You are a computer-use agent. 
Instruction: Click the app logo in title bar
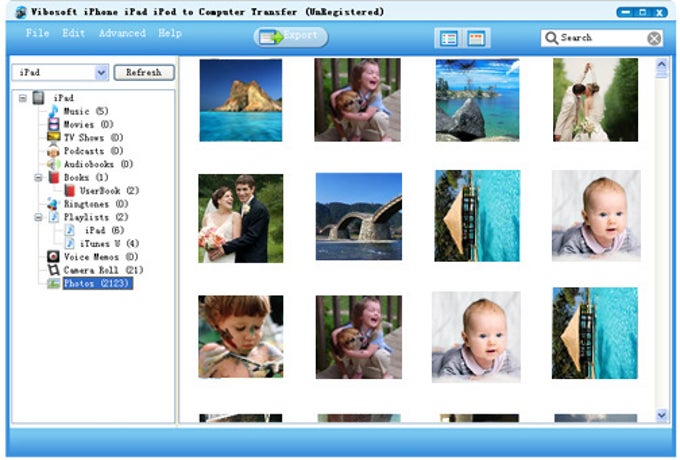click(20, 12)
